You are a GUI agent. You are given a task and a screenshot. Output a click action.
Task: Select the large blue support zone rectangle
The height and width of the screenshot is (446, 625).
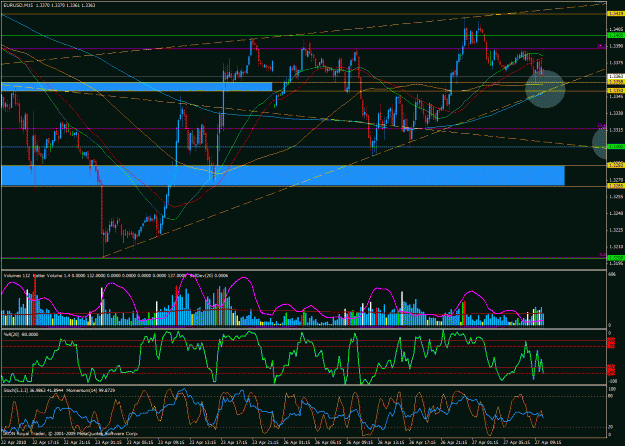pyautogui.click(x=283, y=176)
